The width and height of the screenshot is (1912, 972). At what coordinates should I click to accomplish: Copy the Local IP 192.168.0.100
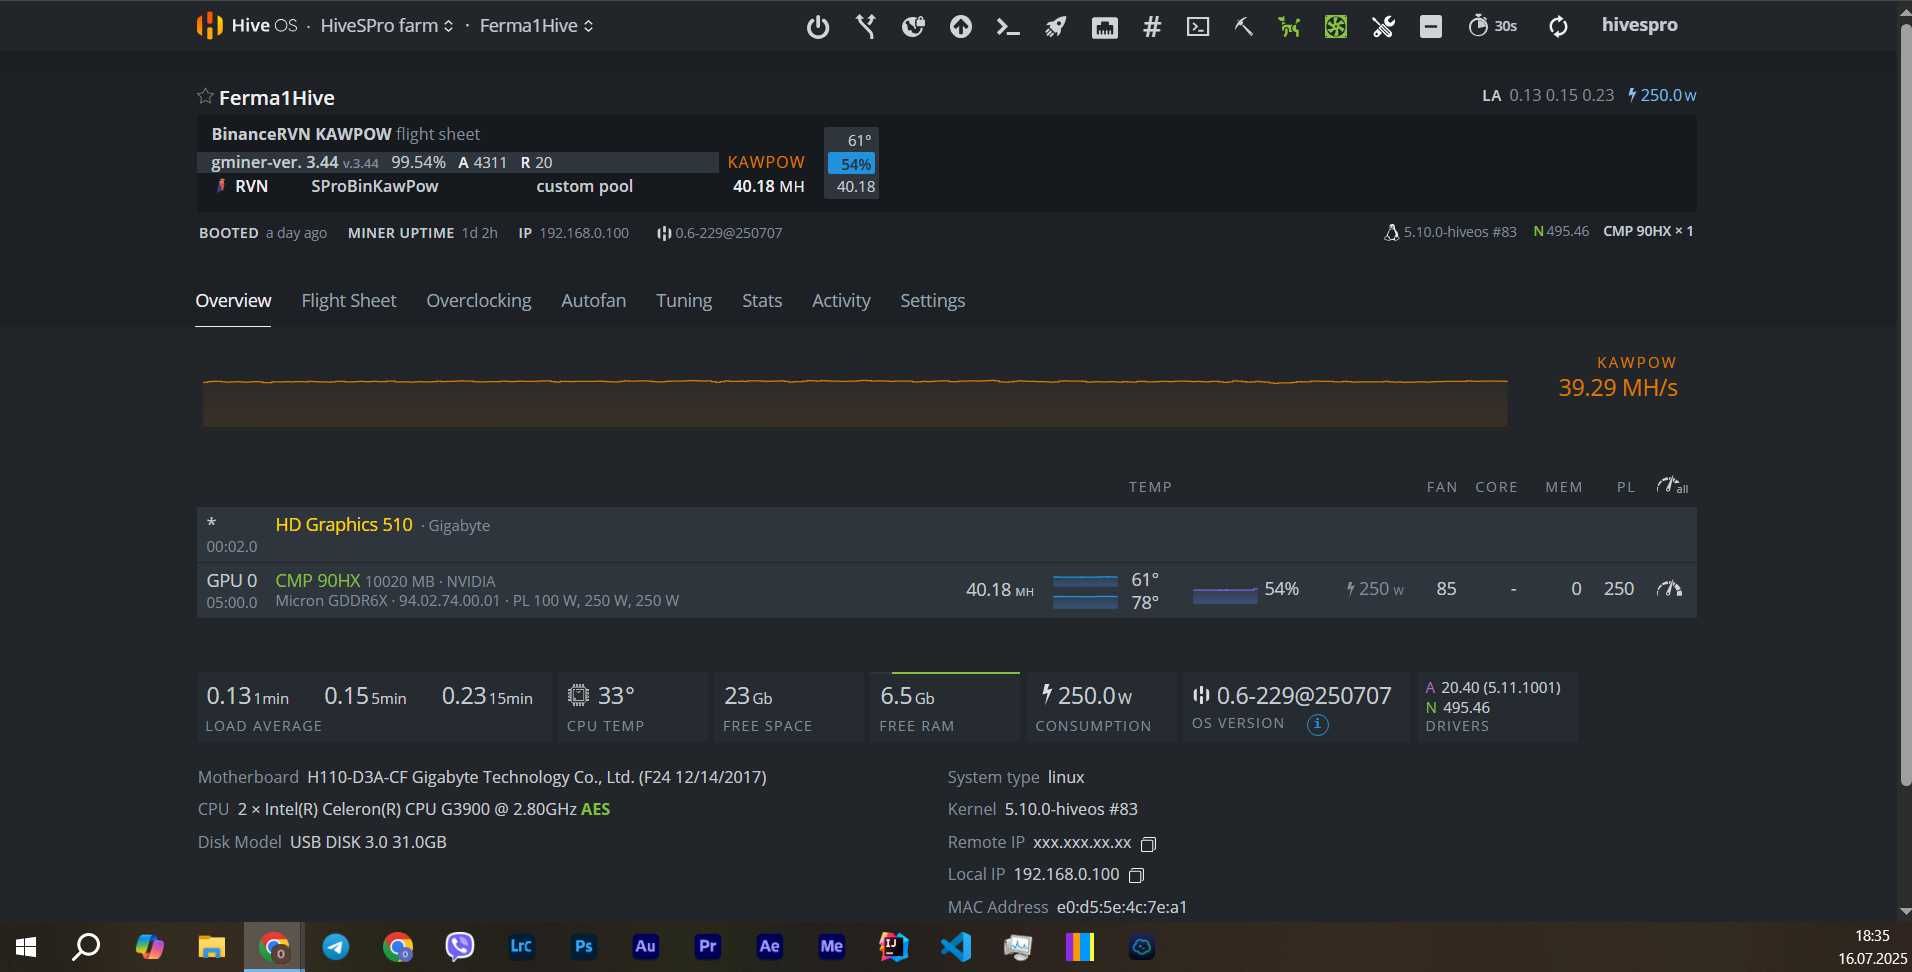point(1136,876)
